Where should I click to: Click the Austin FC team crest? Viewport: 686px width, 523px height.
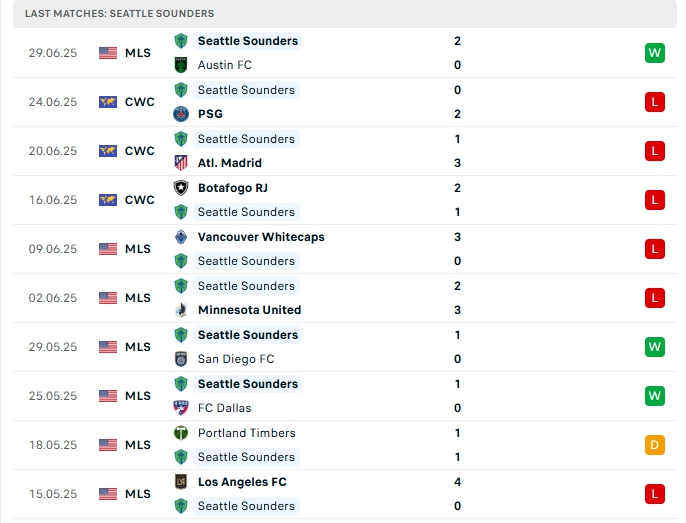click(181, 65)
